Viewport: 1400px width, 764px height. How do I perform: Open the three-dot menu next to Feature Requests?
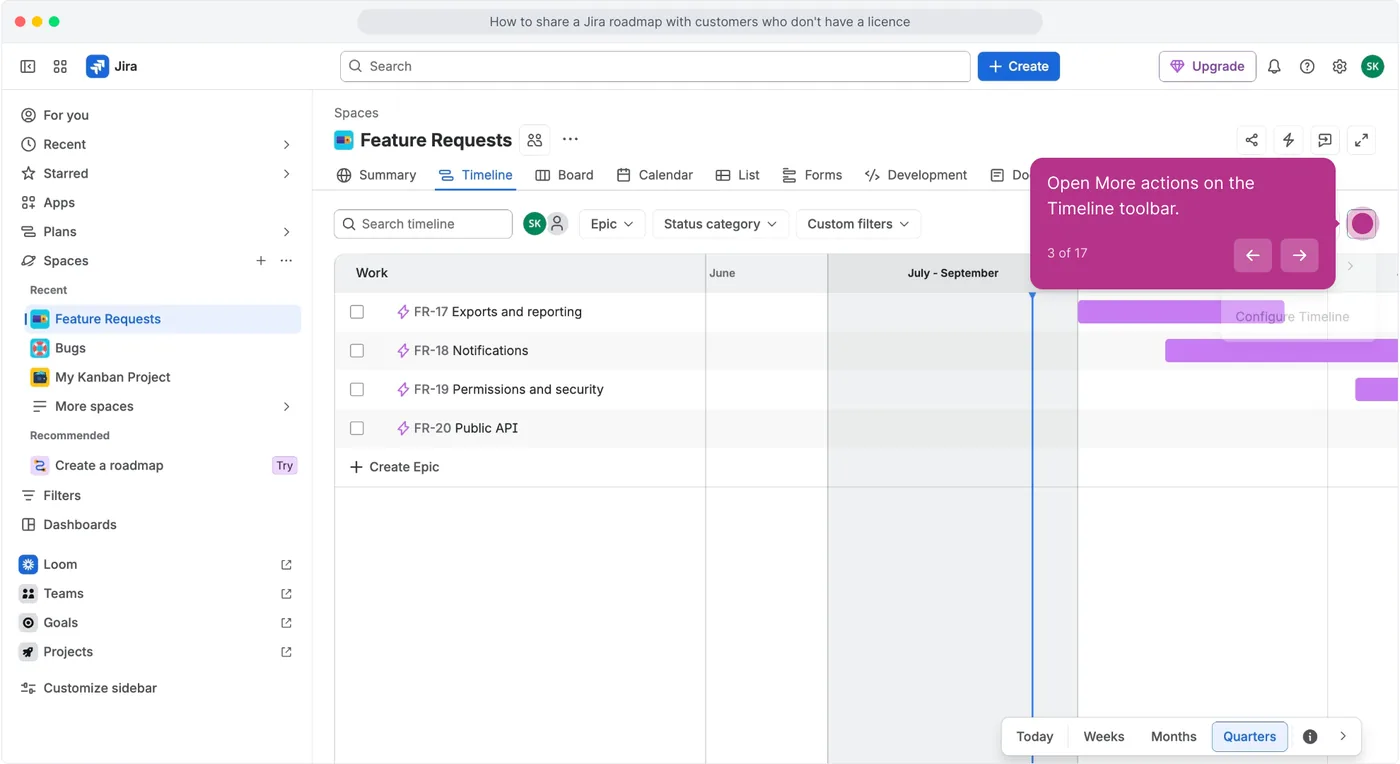point(570,140)
